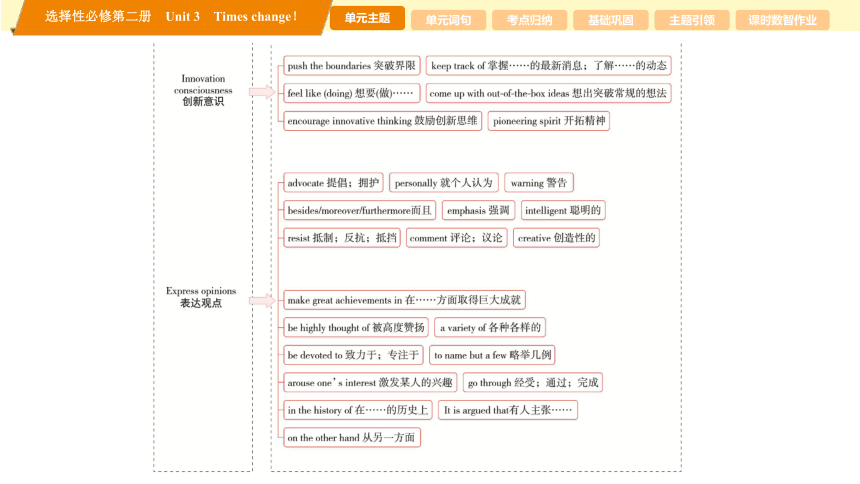Image resolution: width=860 pixels, height=484 pixels.
Task: Switch to the 考点归纳 tab
Action: click(x=529, y=20)
